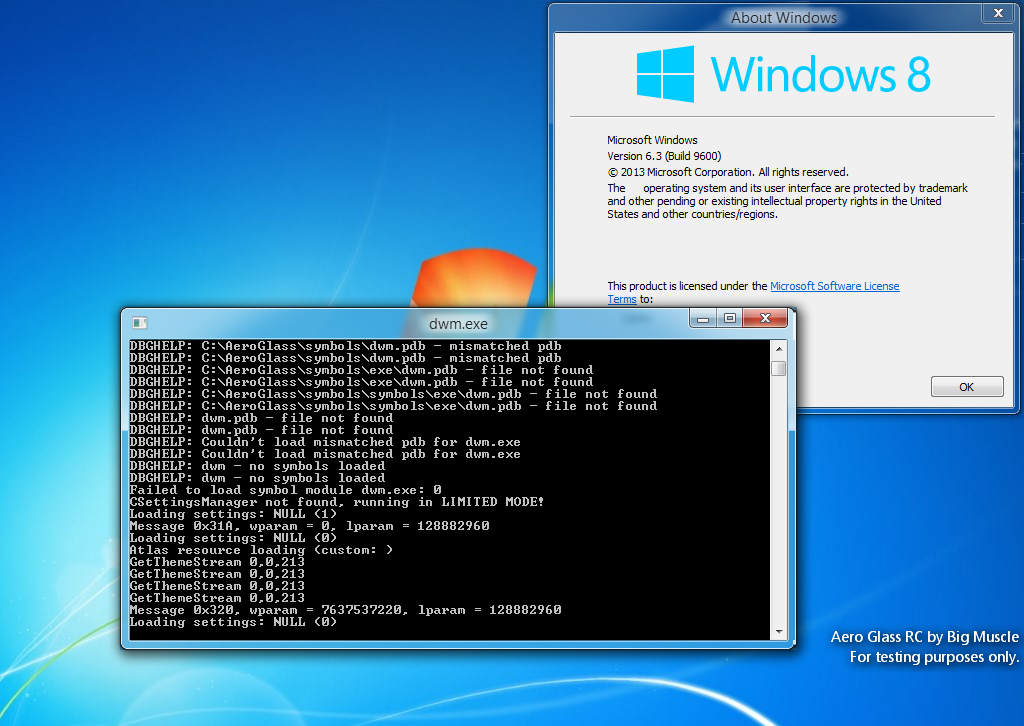Click the 'Terms' hyperlink text
The width and height of the screenshot is (1024, 726).
point(621,298)
